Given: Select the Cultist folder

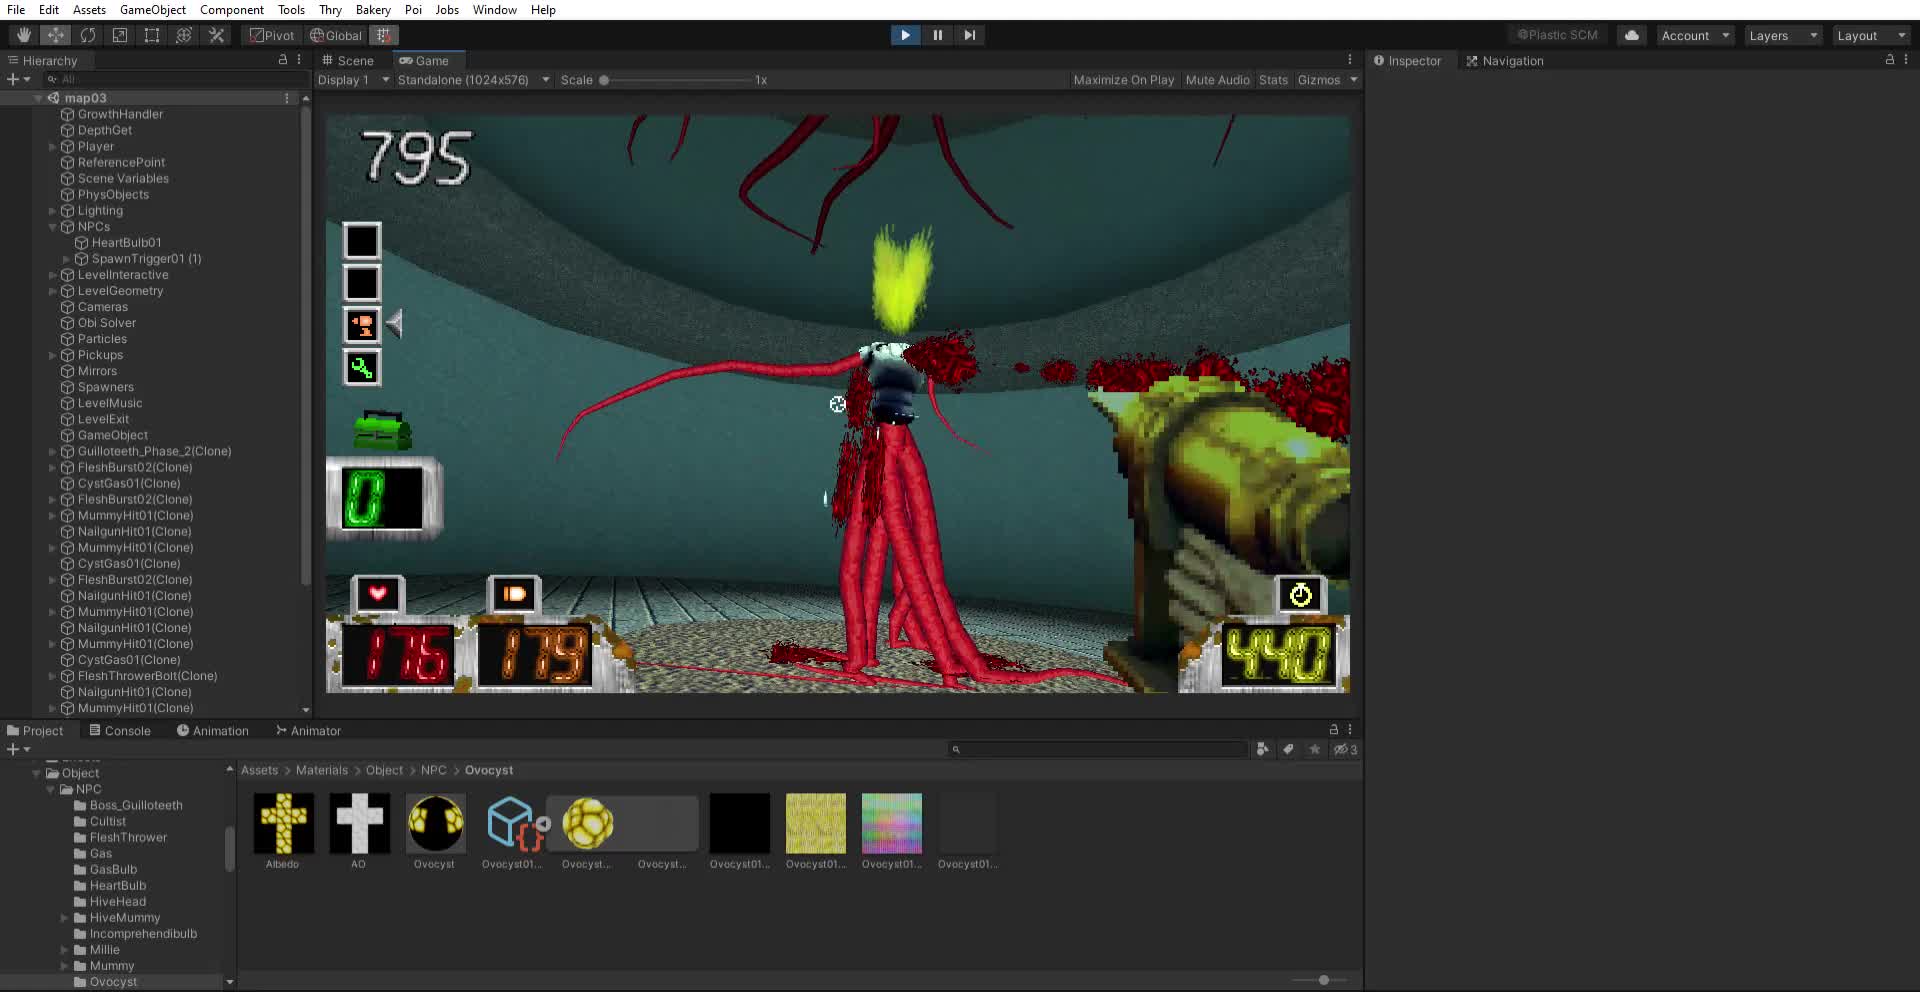Looking at the screenshot, I should coord(108,822).
